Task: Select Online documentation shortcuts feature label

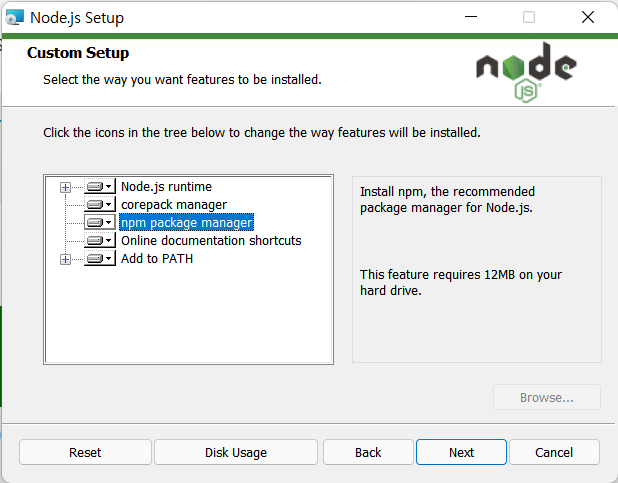Action: click(211, 241)
